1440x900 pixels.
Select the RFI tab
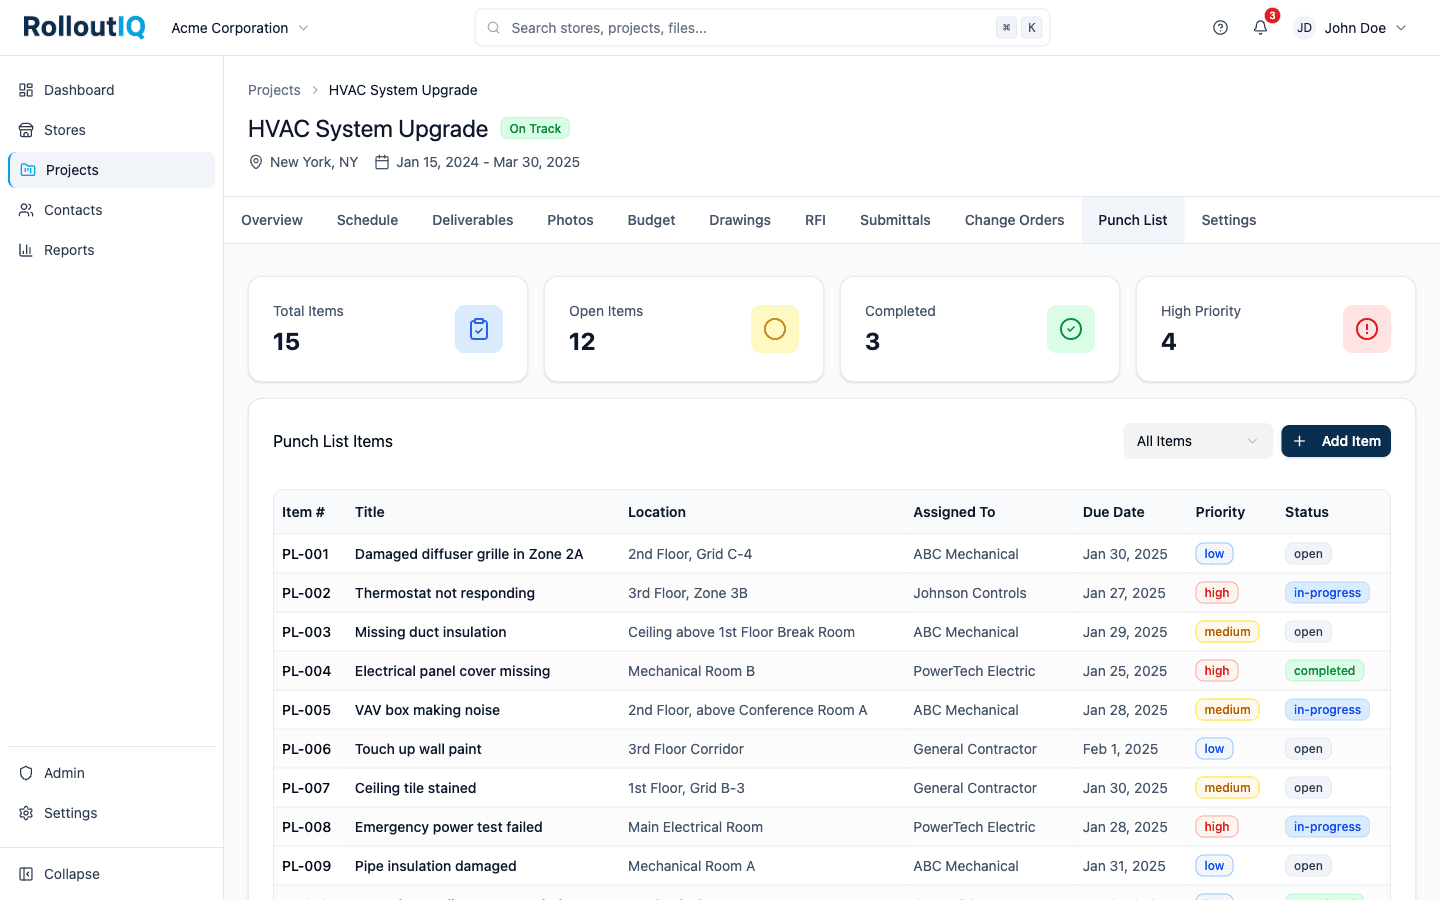point(815,220)
